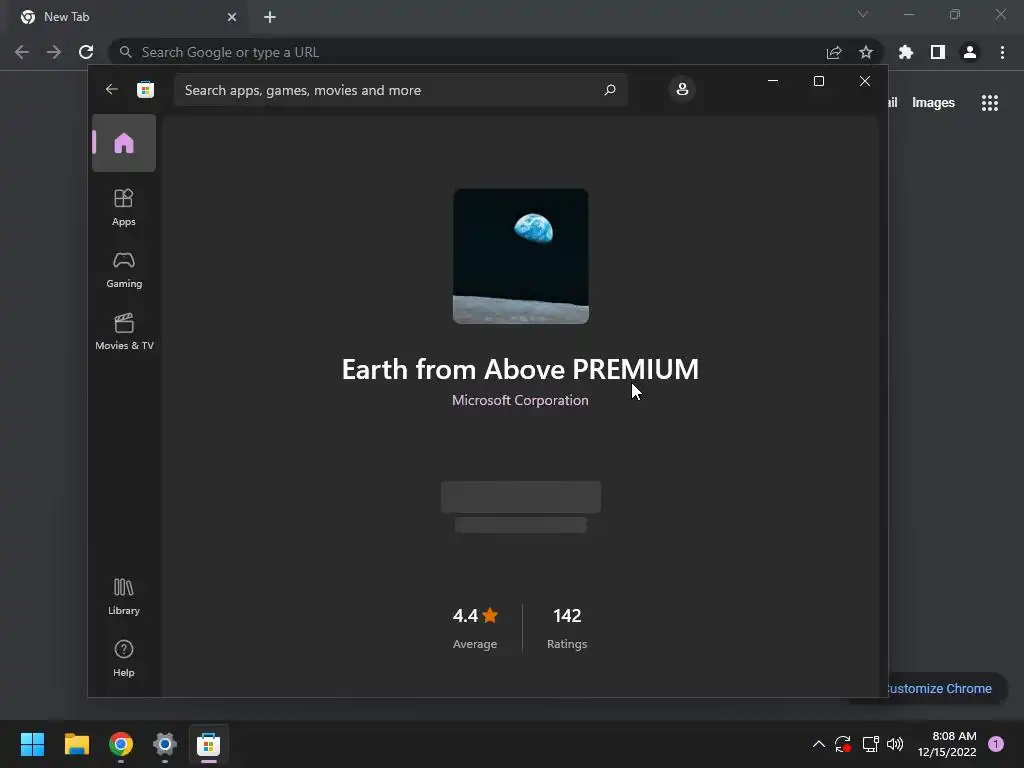Screen dimensions: 1024x768
Task: Open the Gaming section in Store
Action: (x=123, y=270)
